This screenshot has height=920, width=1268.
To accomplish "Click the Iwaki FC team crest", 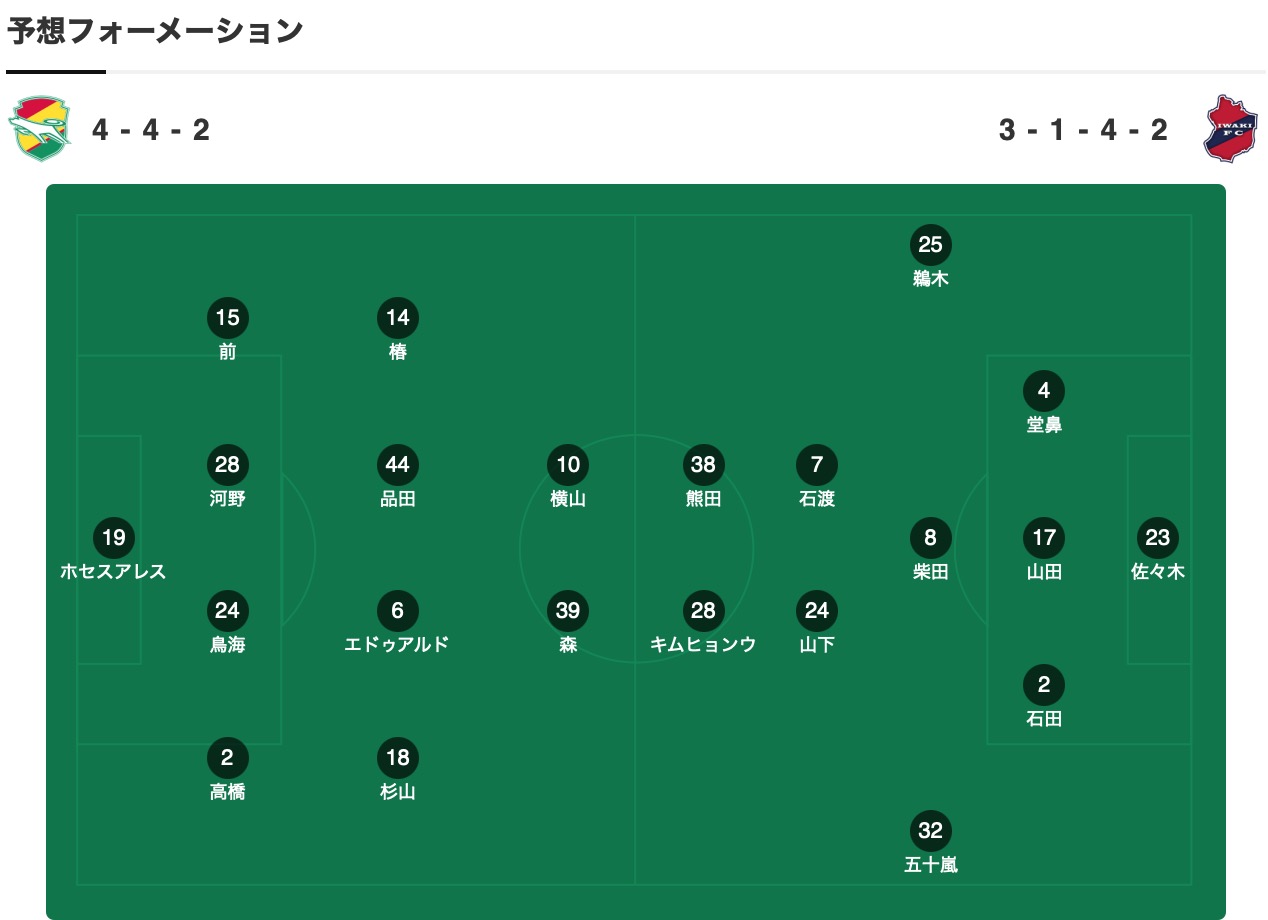I will pyautogui.click(x=1230, y=129).
